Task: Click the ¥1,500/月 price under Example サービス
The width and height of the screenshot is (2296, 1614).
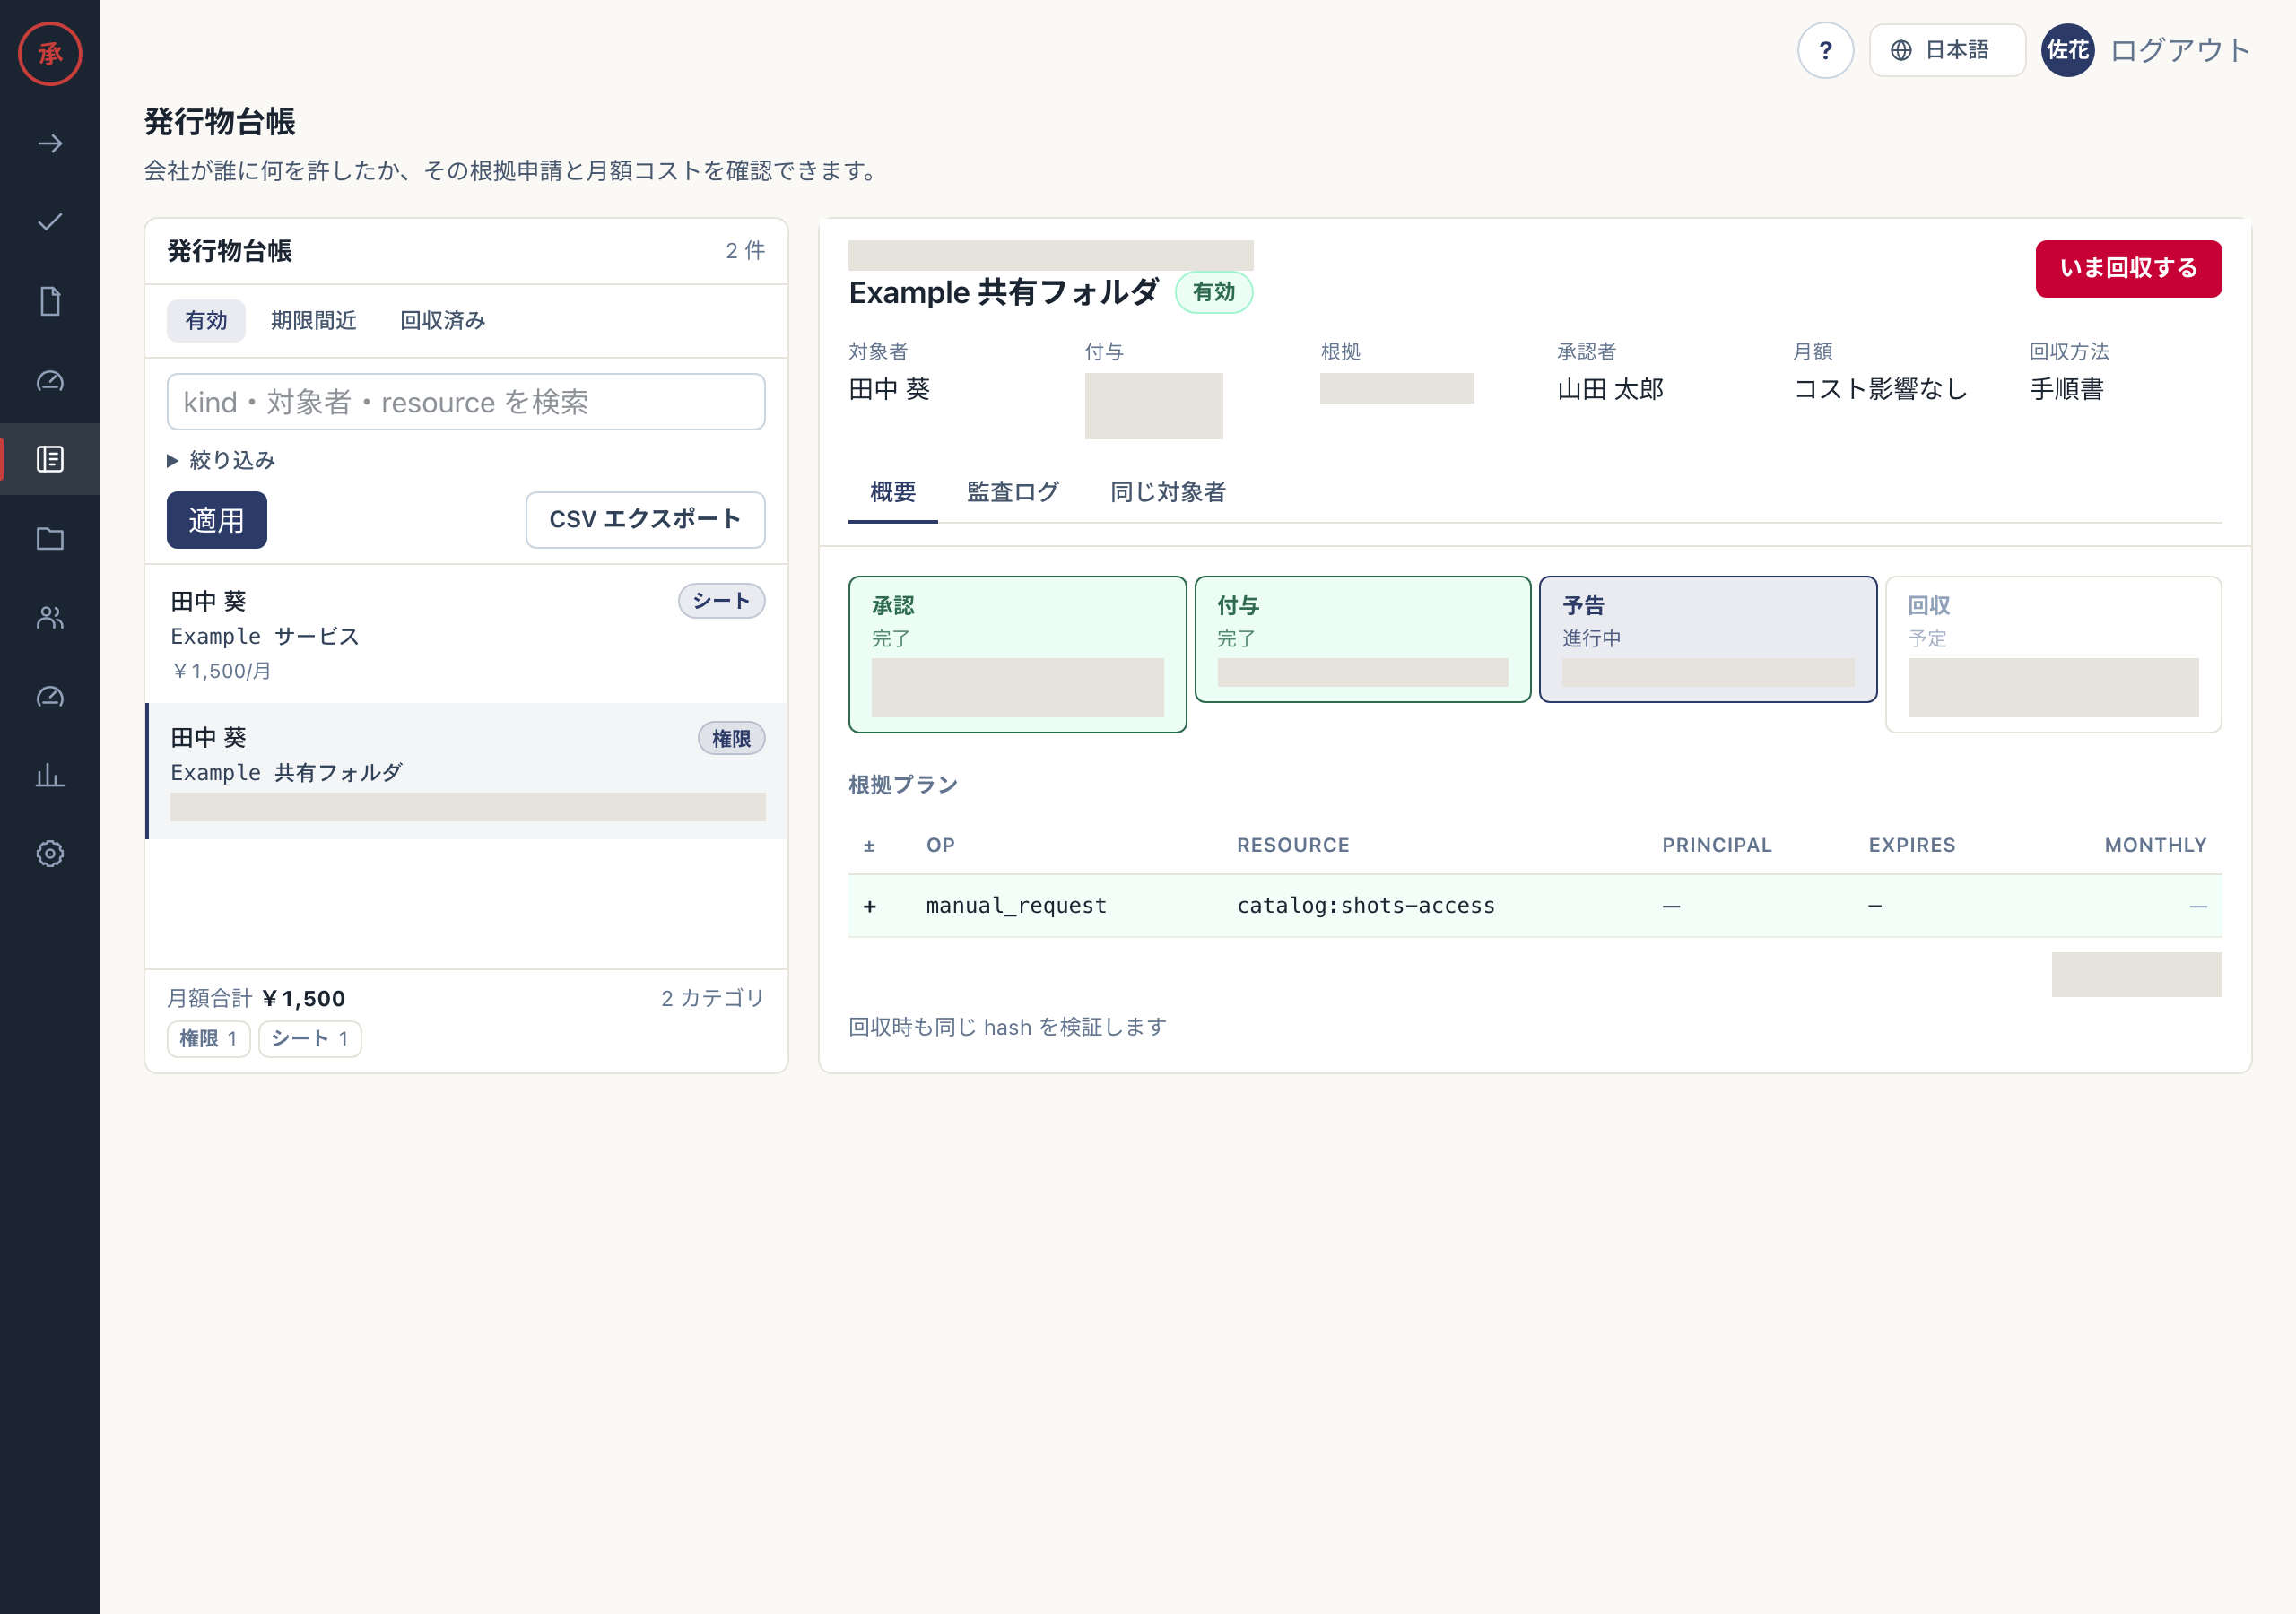Action: (221, 672)
